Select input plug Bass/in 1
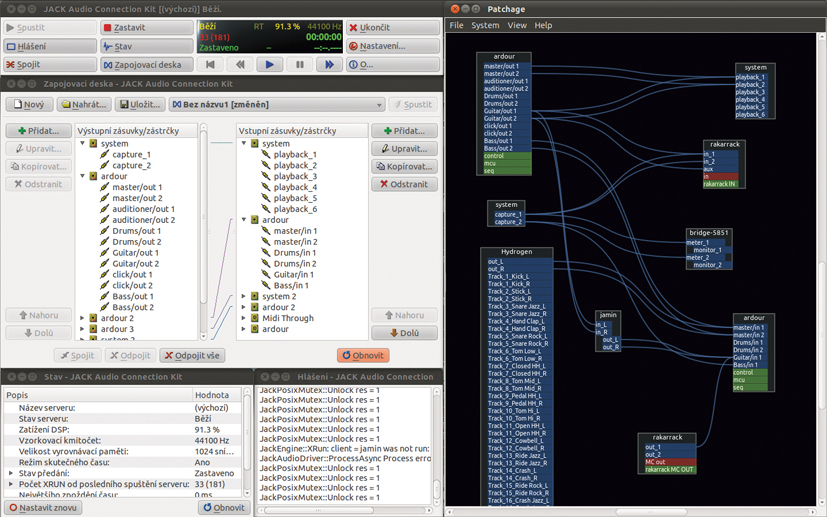The width and height of the screenshot is (827, 517). coord(291,285)
